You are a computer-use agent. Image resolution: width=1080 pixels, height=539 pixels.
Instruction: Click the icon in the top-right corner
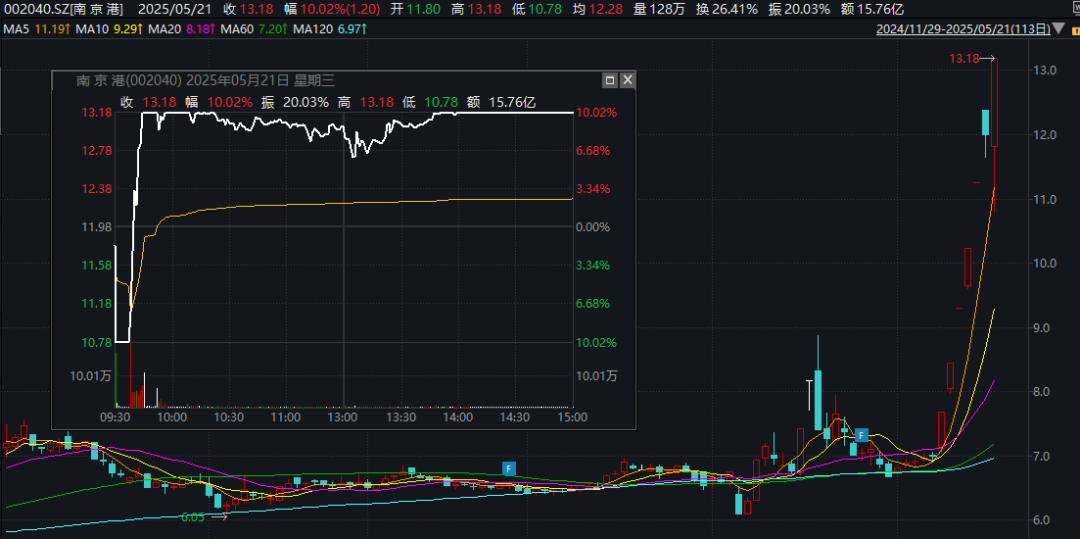point(1070,8)
